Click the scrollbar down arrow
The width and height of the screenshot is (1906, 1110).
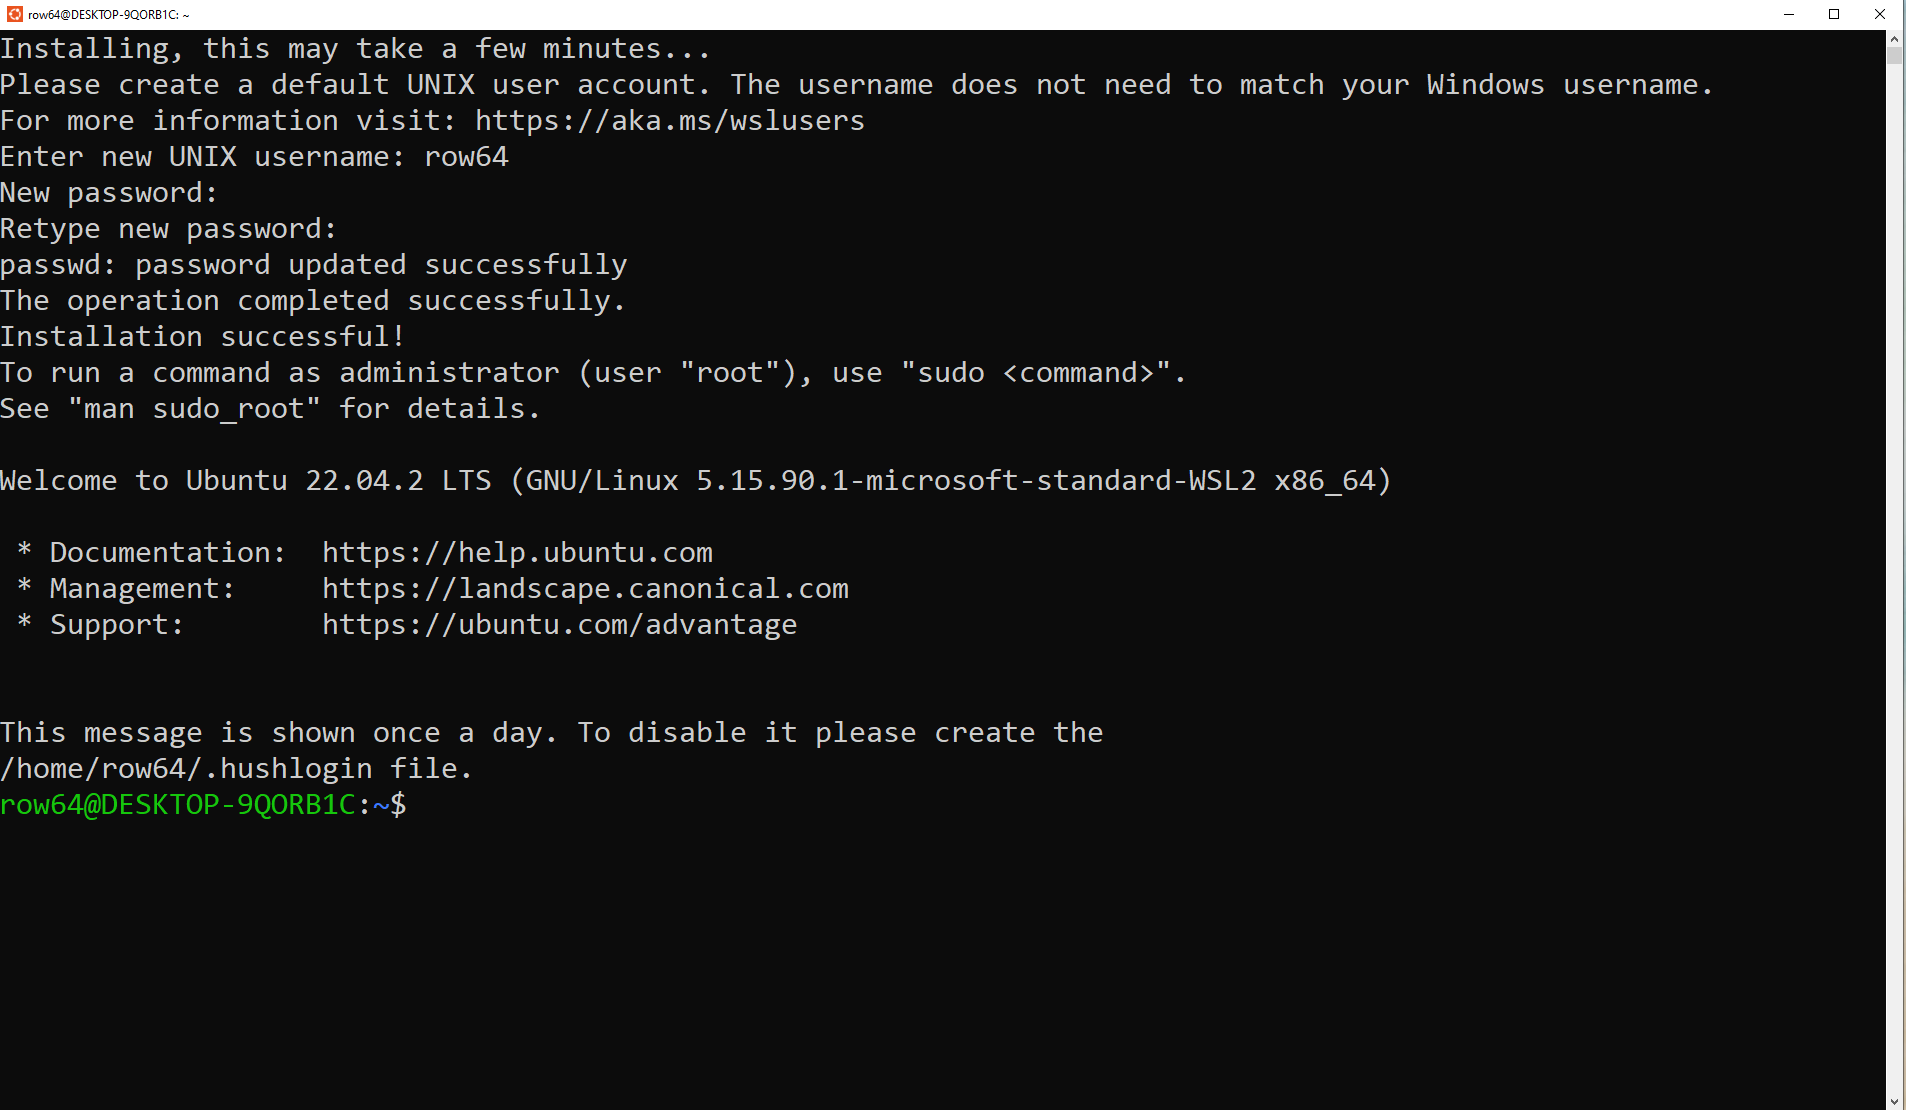[x=1894, y=1101]
